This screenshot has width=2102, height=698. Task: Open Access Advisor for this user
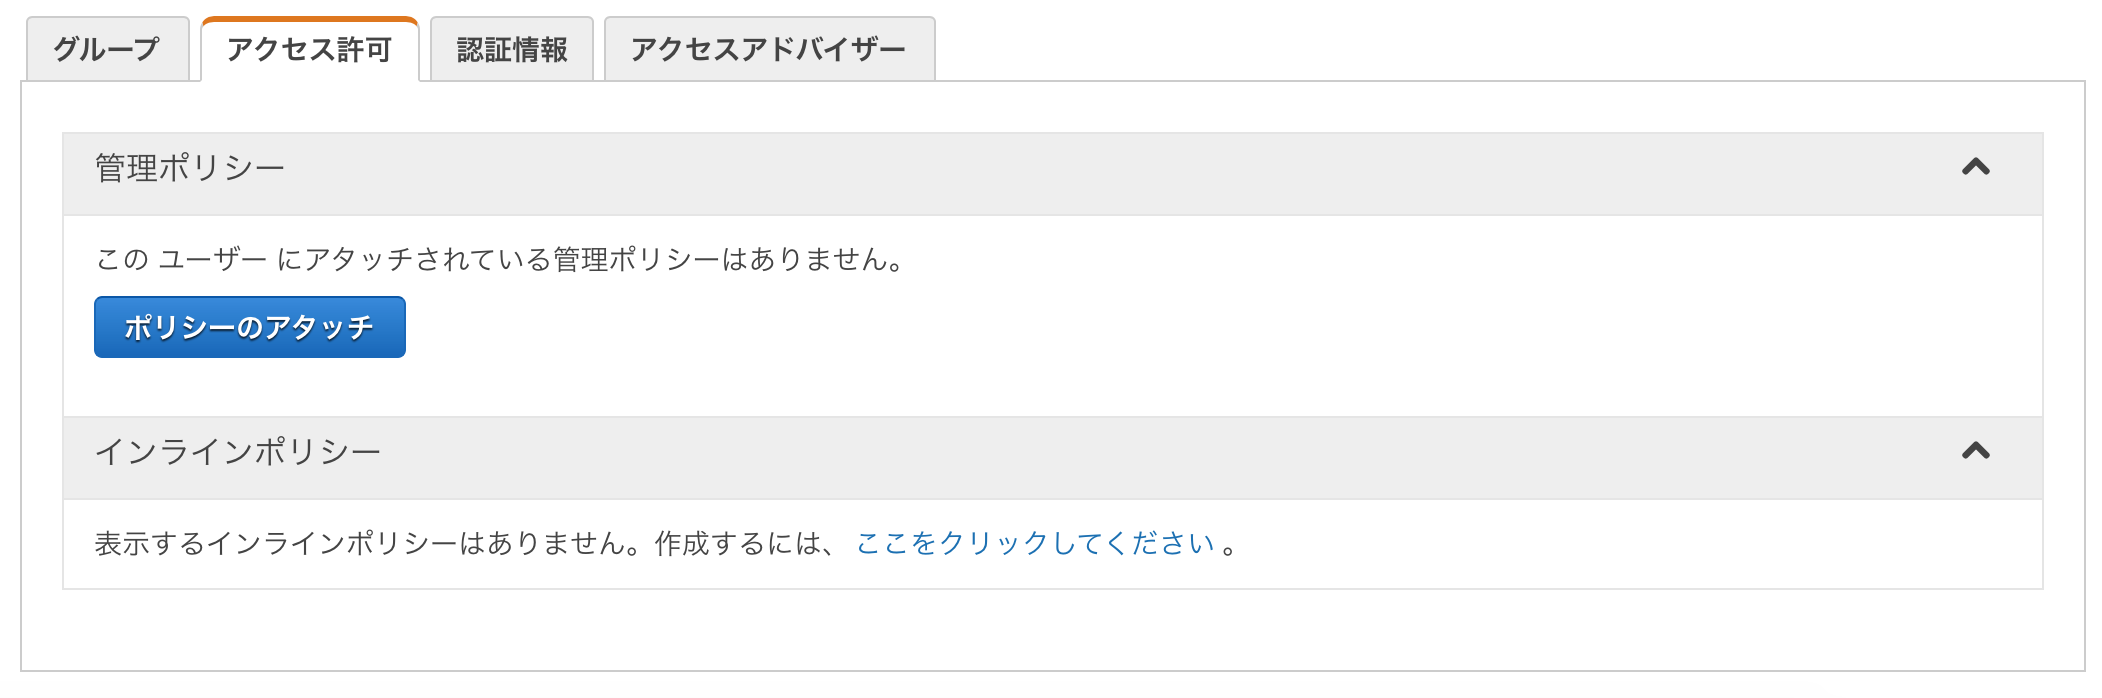[767, 45]
